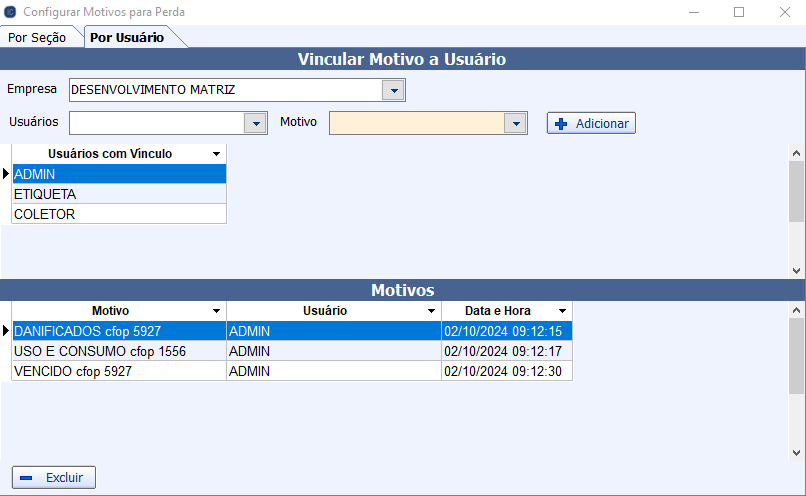Select the ADMIN user row
Screen dimensions: 806x496
point(118,174)
